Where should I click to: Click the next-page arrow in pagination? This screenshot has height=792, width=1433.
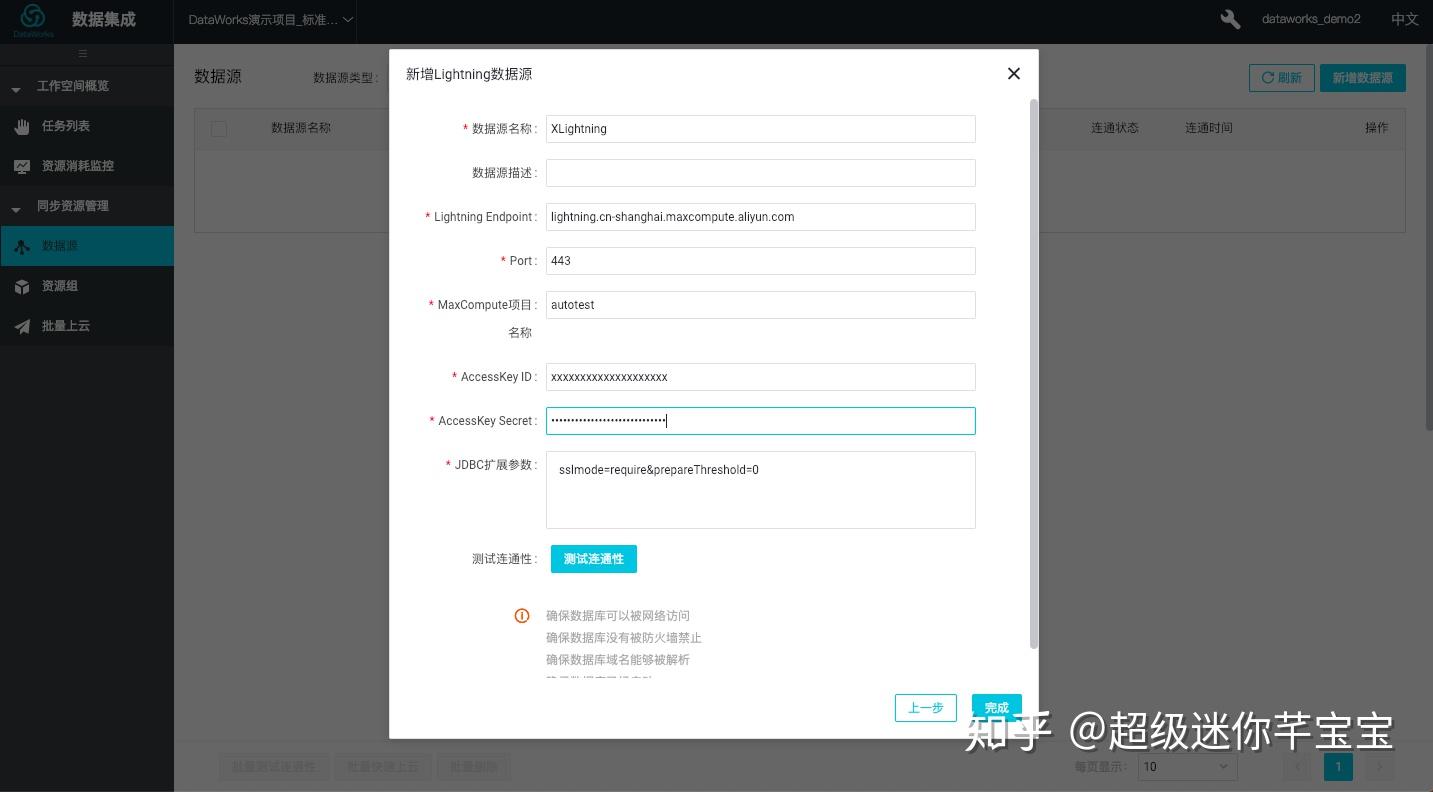click(x=1378, y=766)
